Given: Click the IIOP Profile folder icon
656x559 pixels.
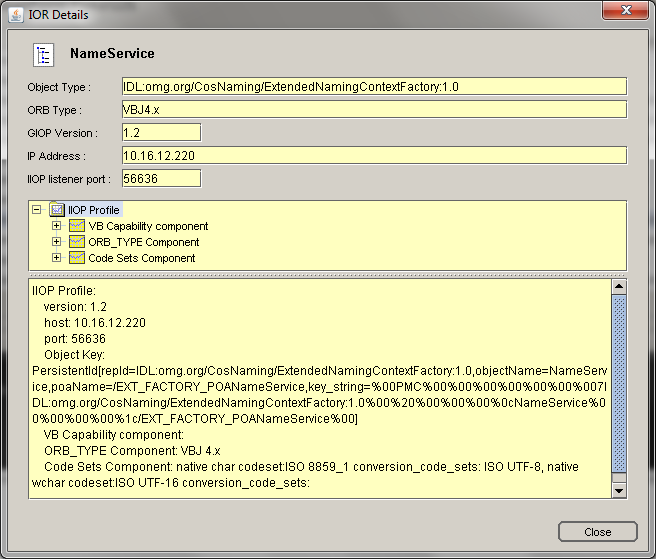Looking at the screenshot, I should point(56,209).
